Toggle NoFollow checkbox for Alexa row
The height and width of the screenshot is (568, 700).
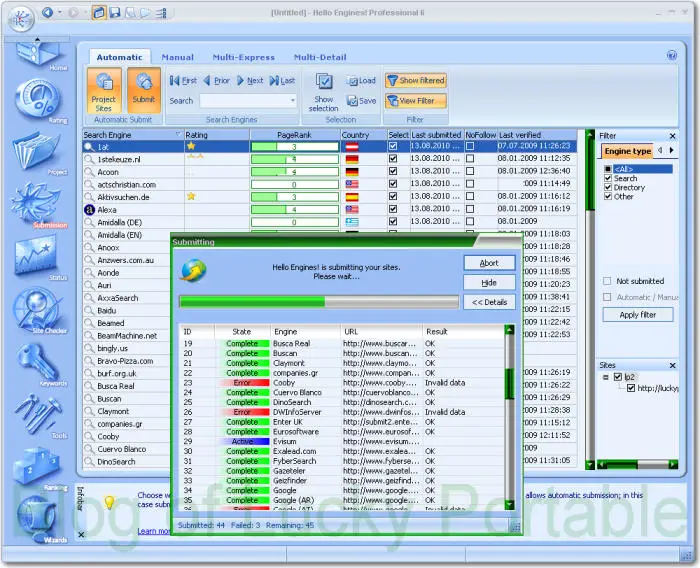pos(470,209)
